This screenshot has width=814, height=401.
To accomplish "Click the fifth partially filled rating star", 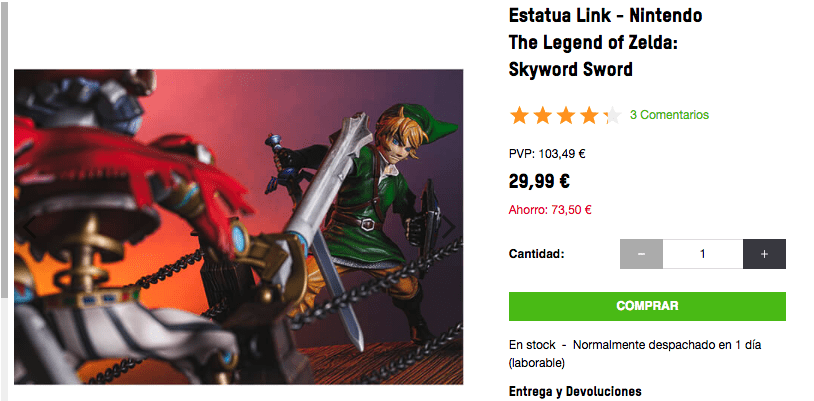I will coord(612,115).
